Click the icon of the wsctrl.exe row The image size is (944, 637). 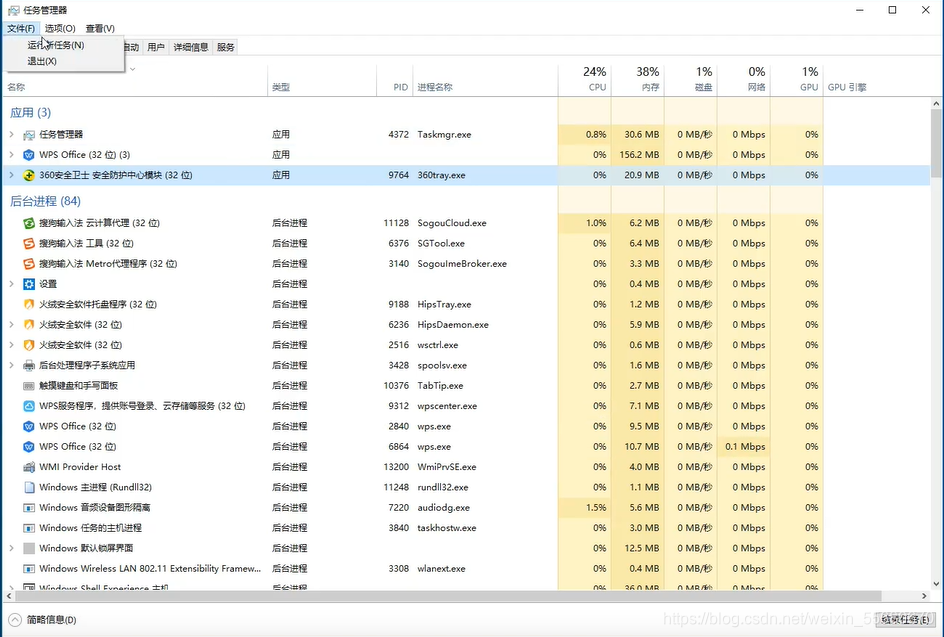click(x=29, y=345)
